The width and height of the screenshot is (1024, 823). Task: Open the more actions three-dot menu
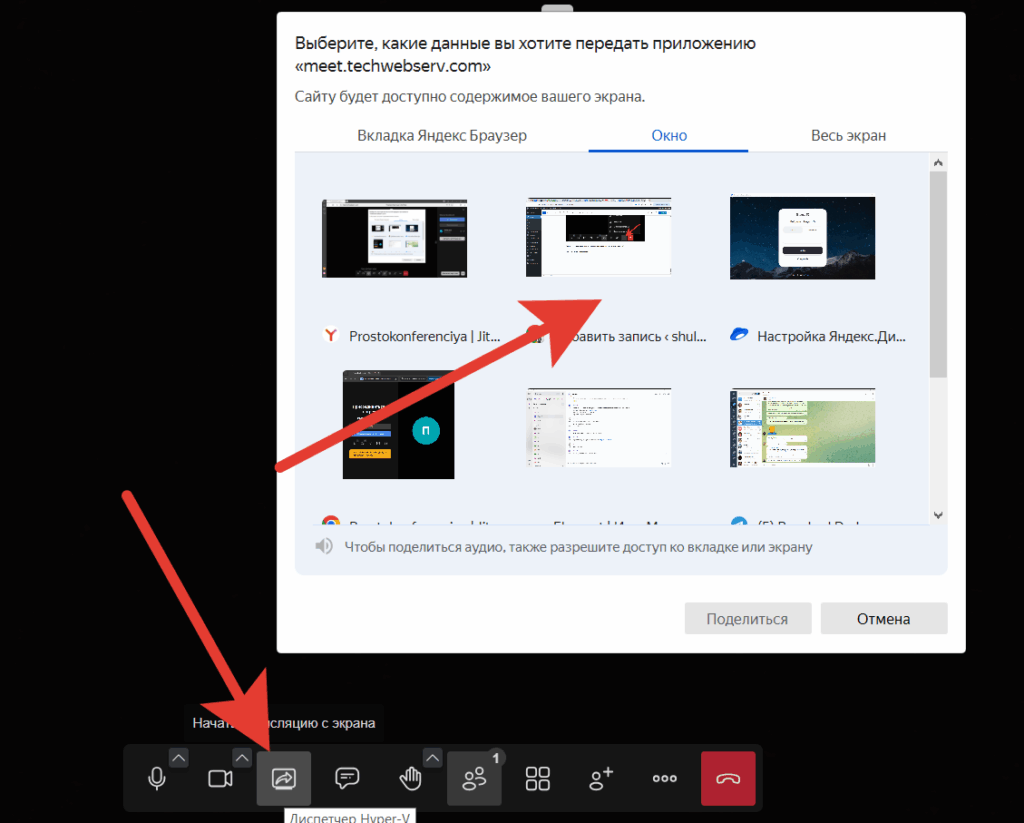665,778
